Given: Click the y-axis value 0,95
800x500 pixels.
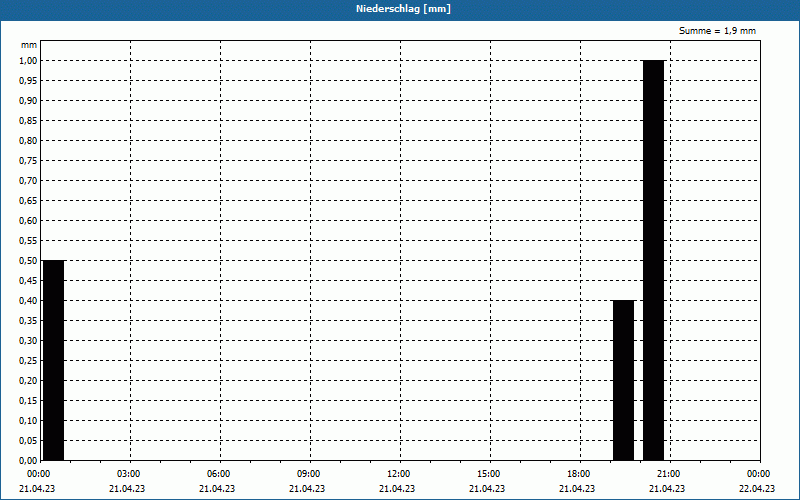Looking at the screenshot, I should (x=28, y=81).
